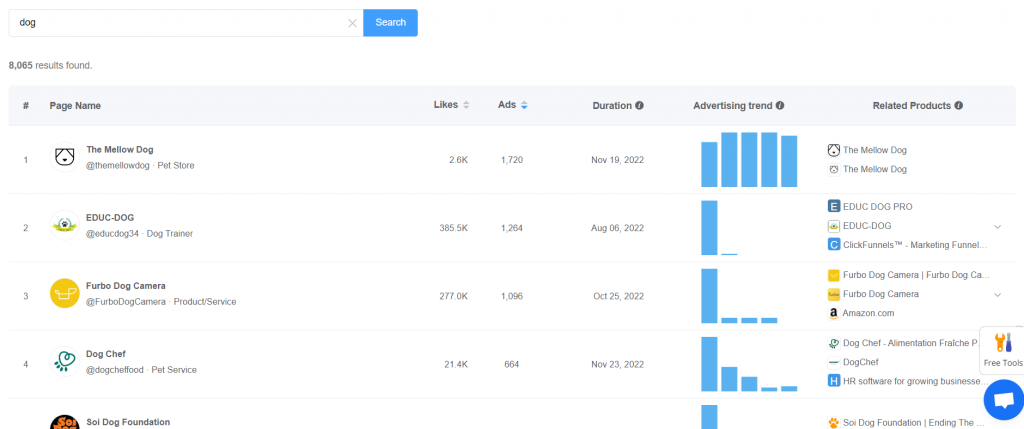The width and height of the screenshot is (1024, 429).
Task: Click the @FurboDogCamera Product/Service text
Action: (161, 302)
